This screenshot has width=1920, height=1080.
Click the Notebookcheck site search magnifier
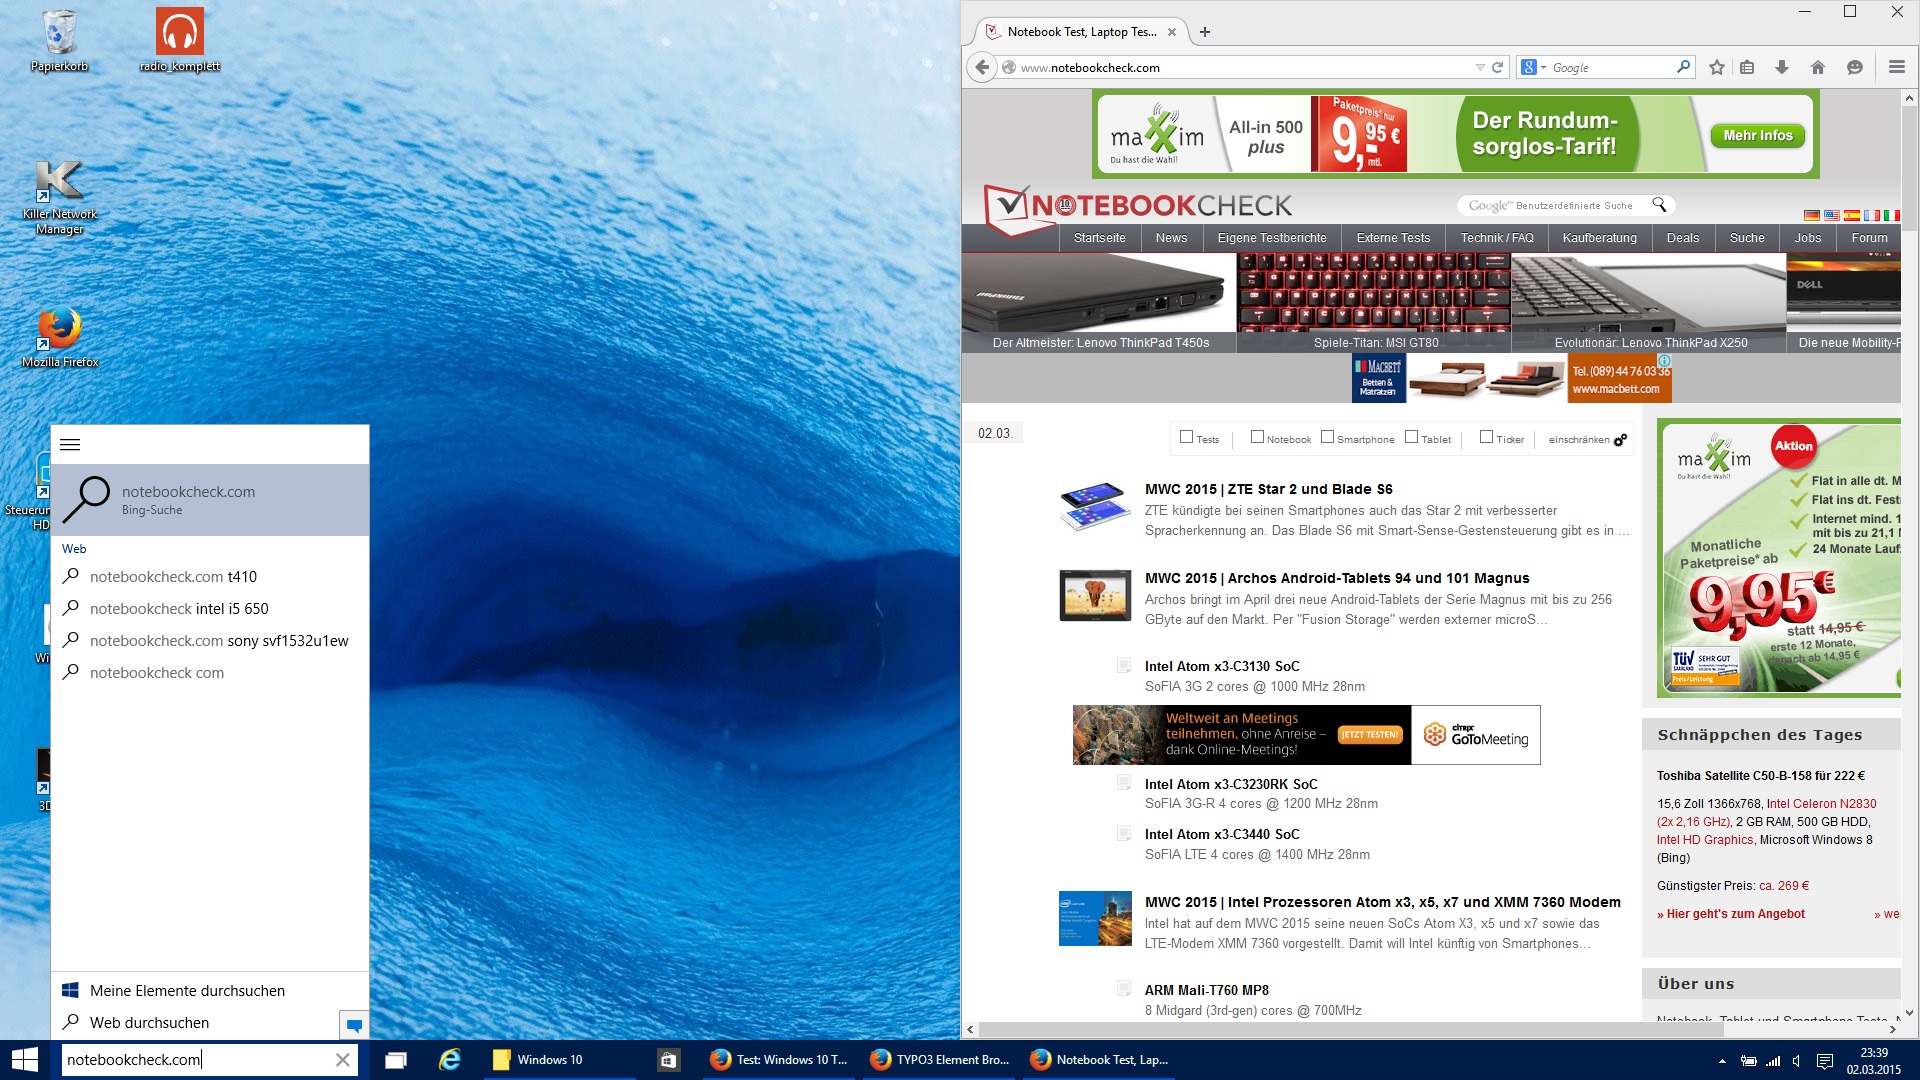point(1659,205)
